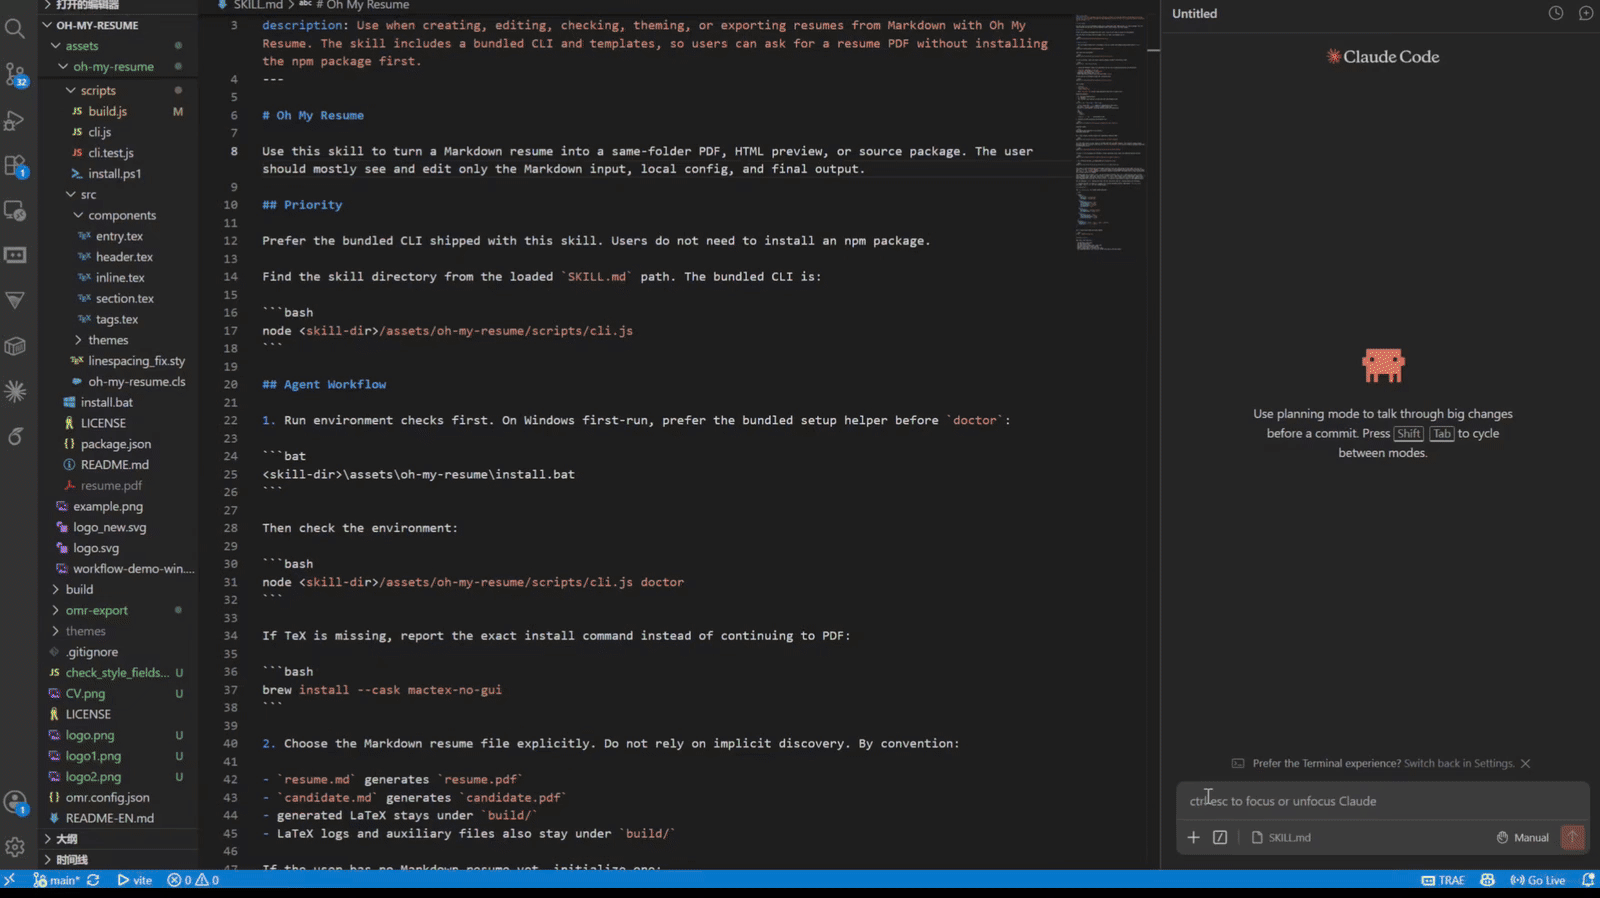This screenshot has width=1600, height=898.
Task: Open install.ps1 script
Action: [x=114, y=173]
